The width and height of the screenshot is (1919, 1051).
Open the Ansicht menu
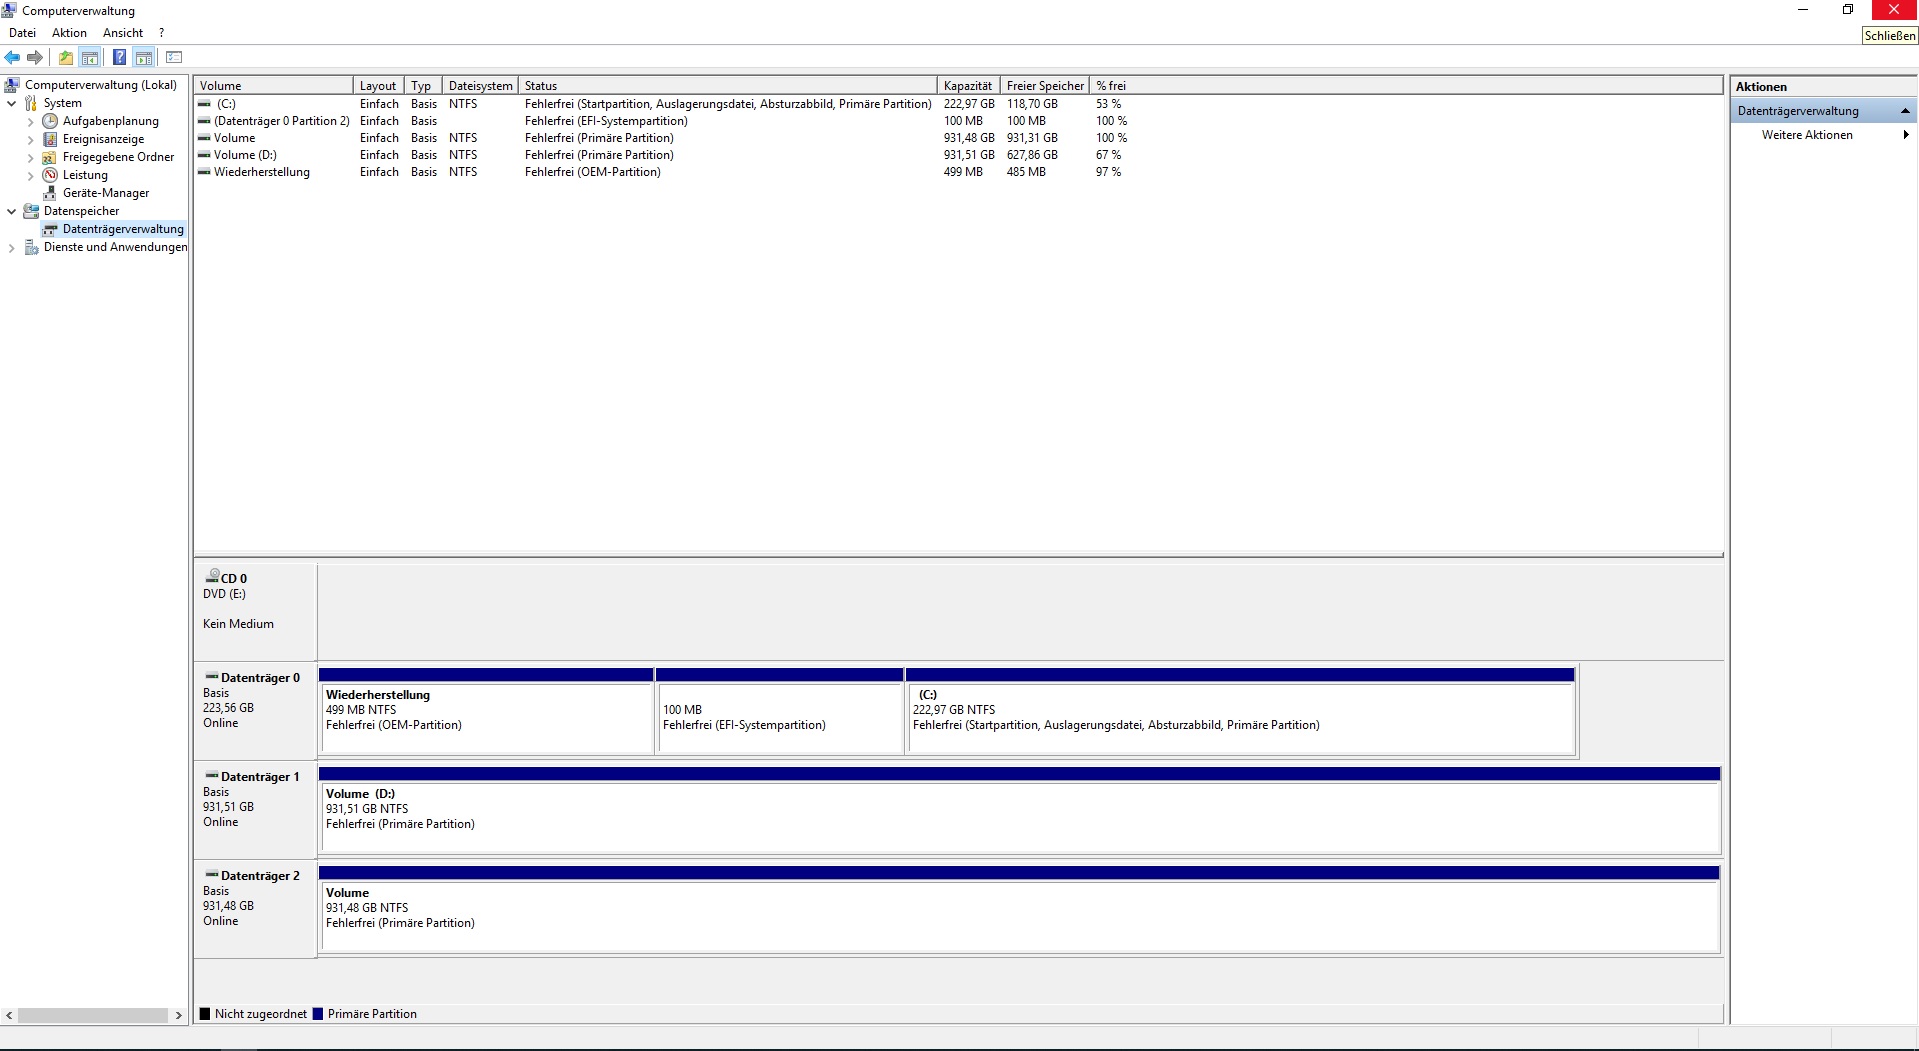pyautogui.click(x=122, y=33)
